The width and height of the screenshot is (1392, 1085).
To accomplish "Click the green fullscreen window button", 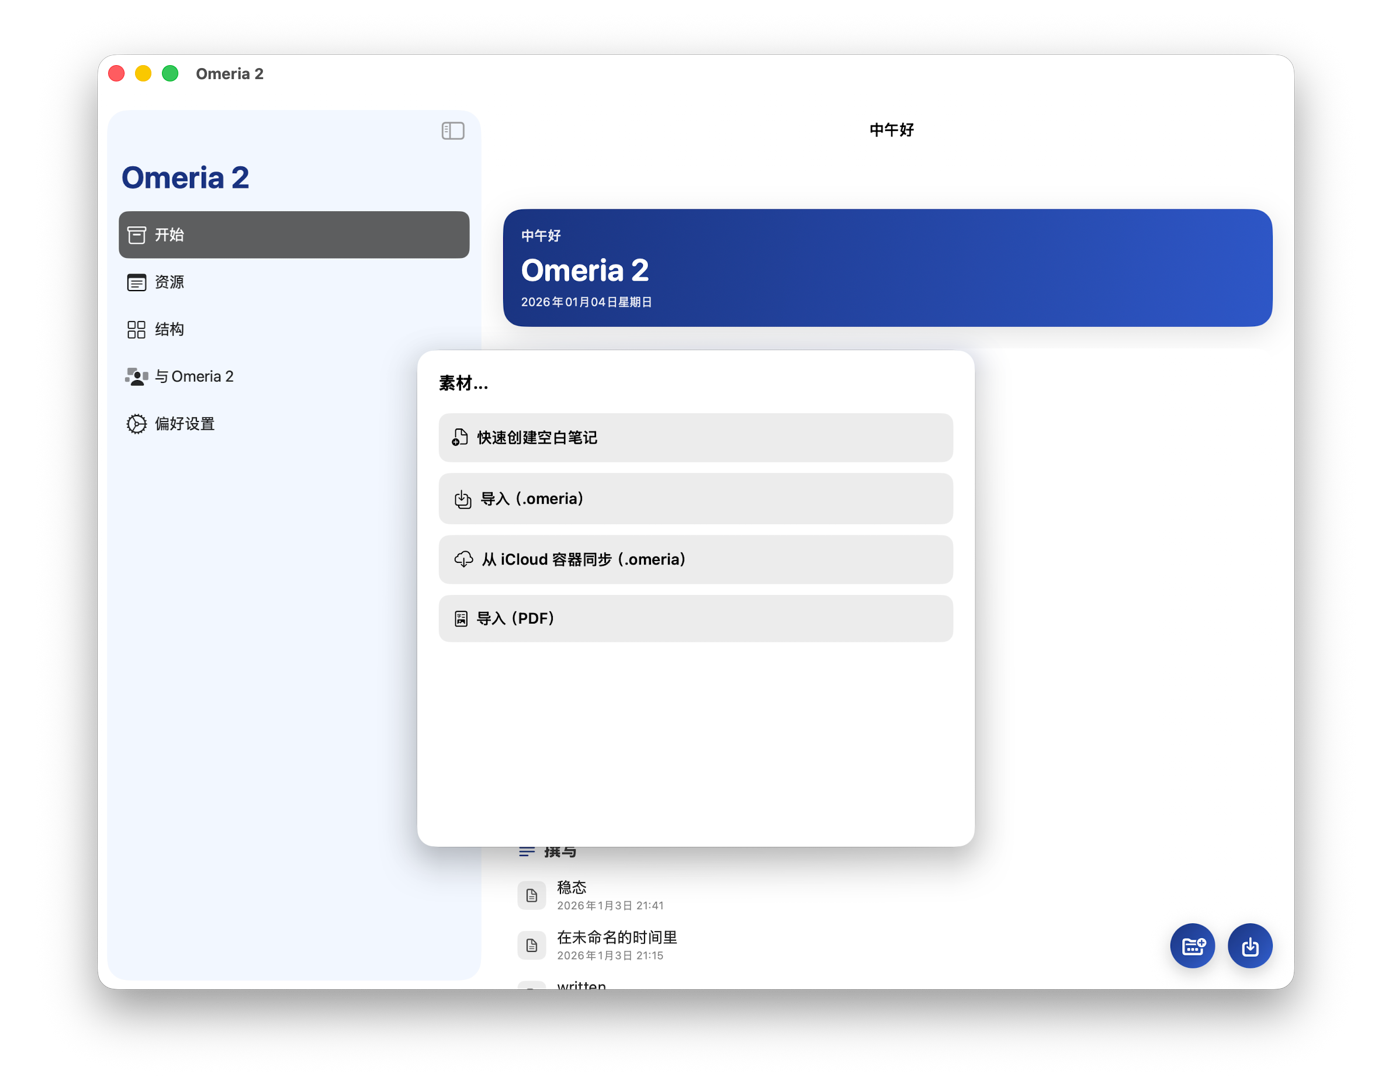I will pos(170,74).
